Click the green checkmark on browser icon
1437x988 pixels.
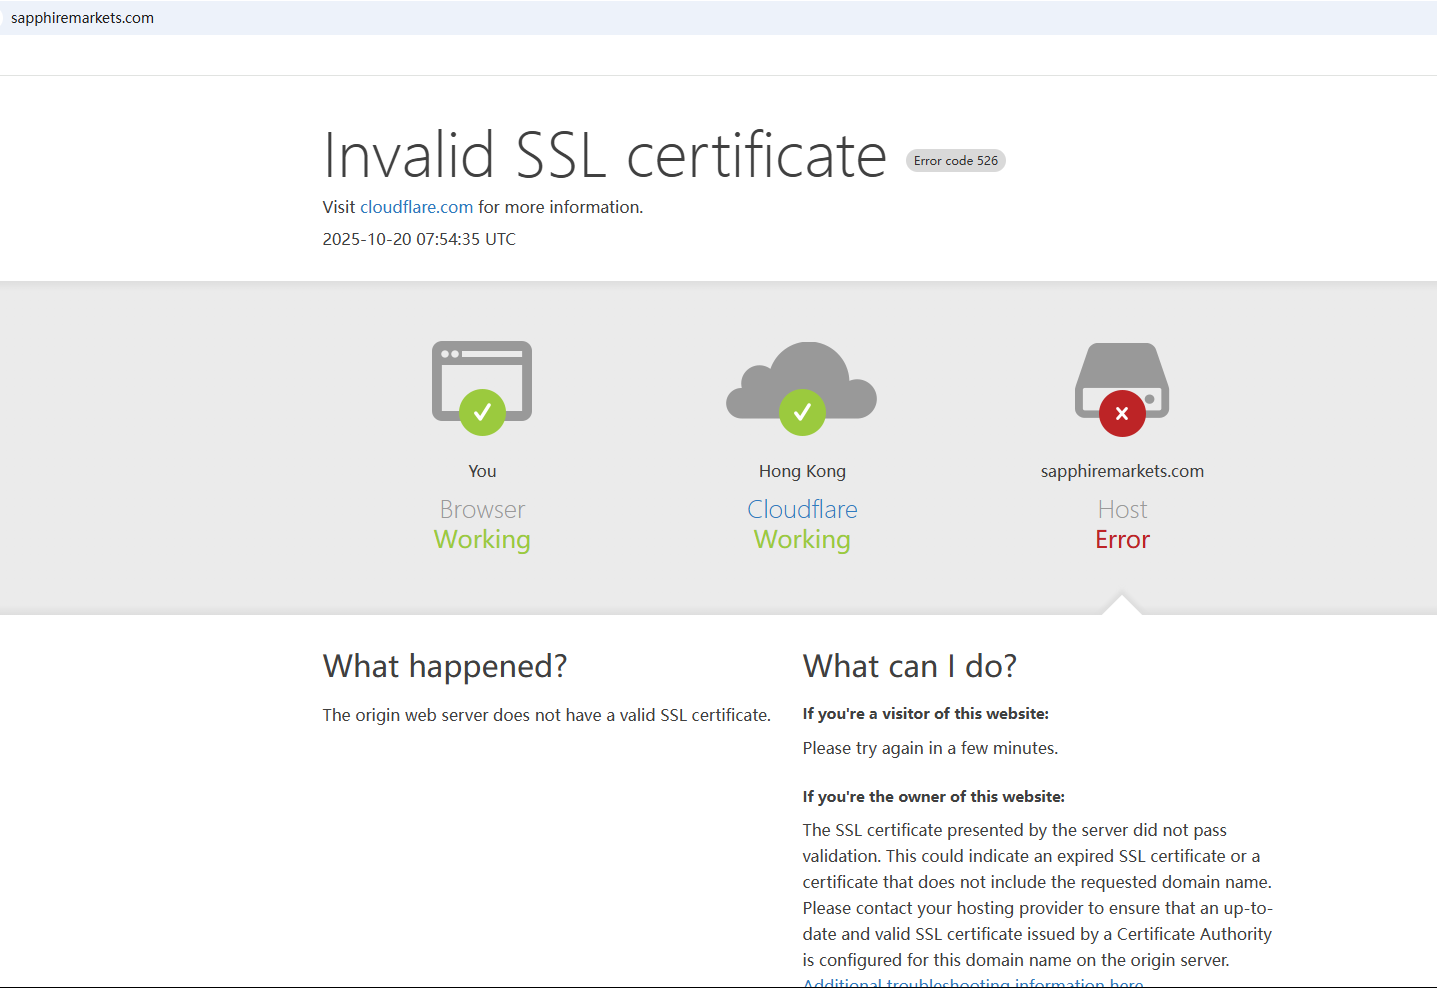(482, 412)
